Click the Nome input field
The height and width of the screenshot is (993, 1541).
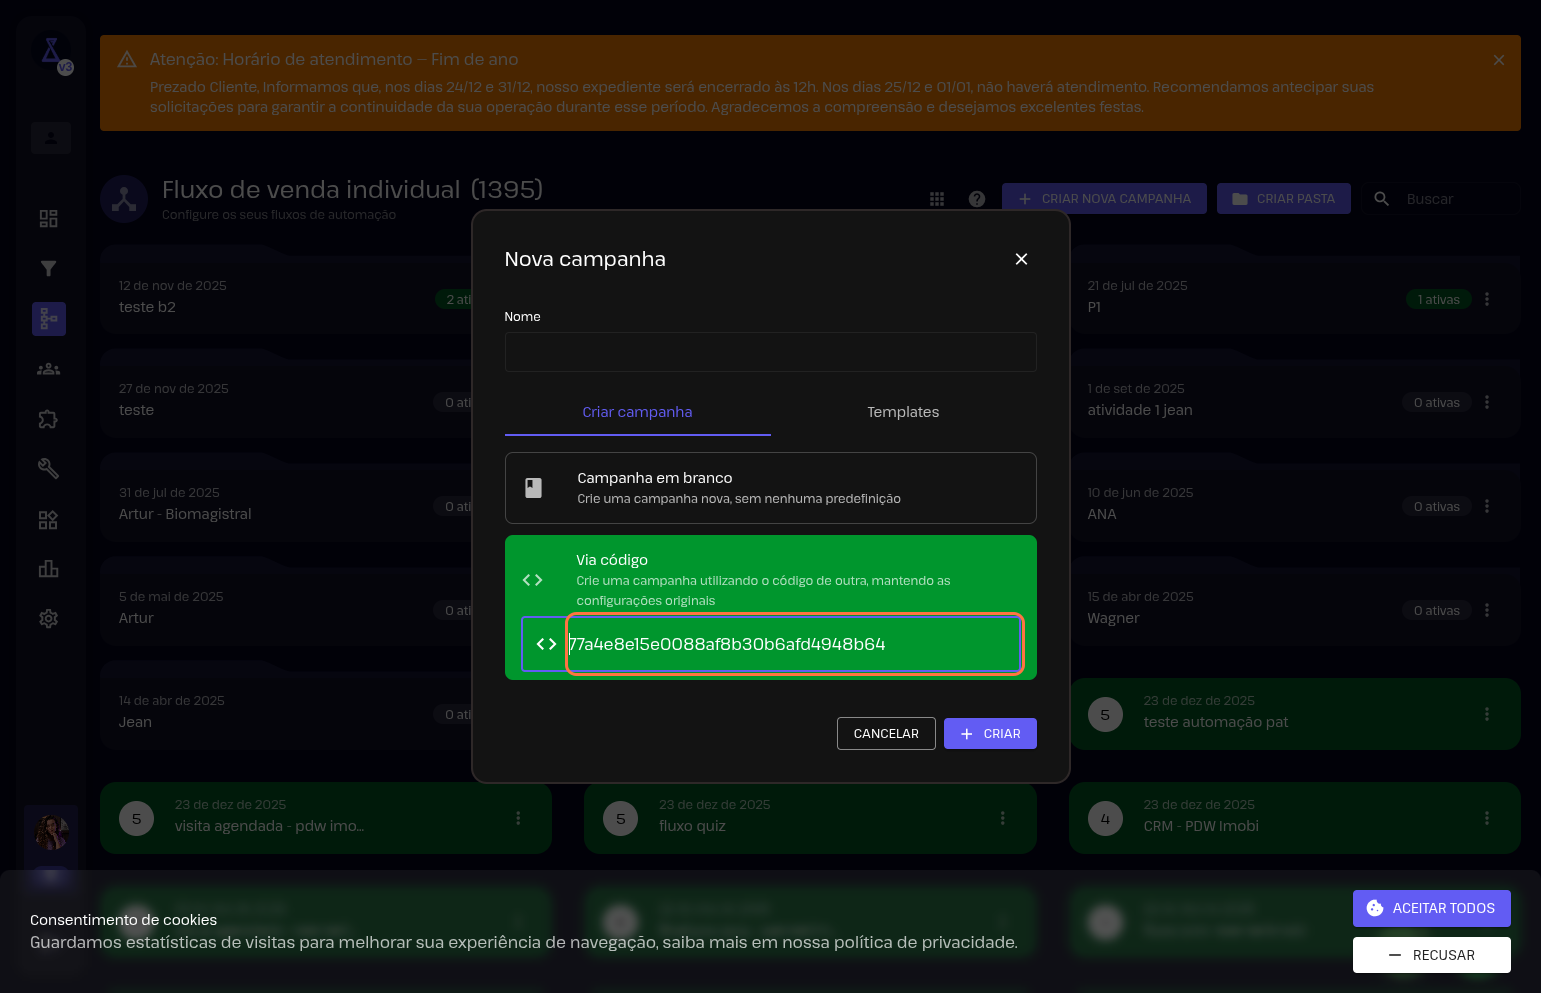[x=770, y=352]
